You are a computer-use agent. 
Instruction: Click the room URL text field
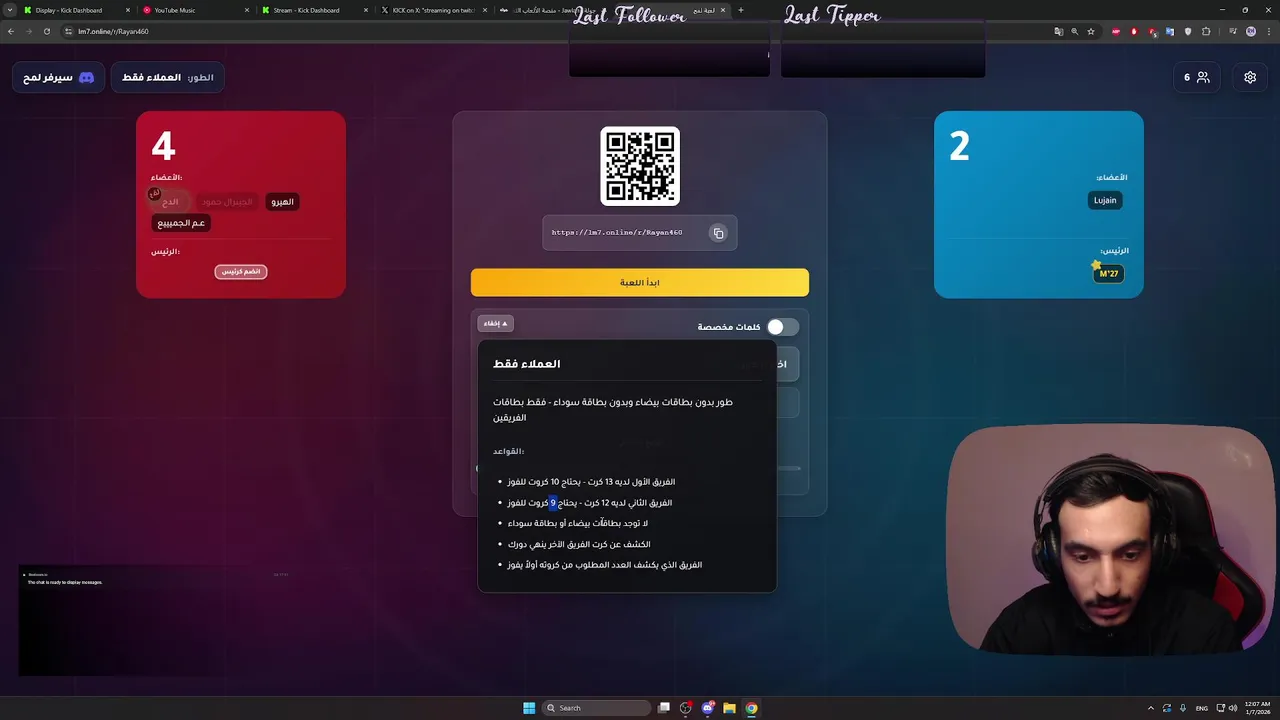pos(640,233)
